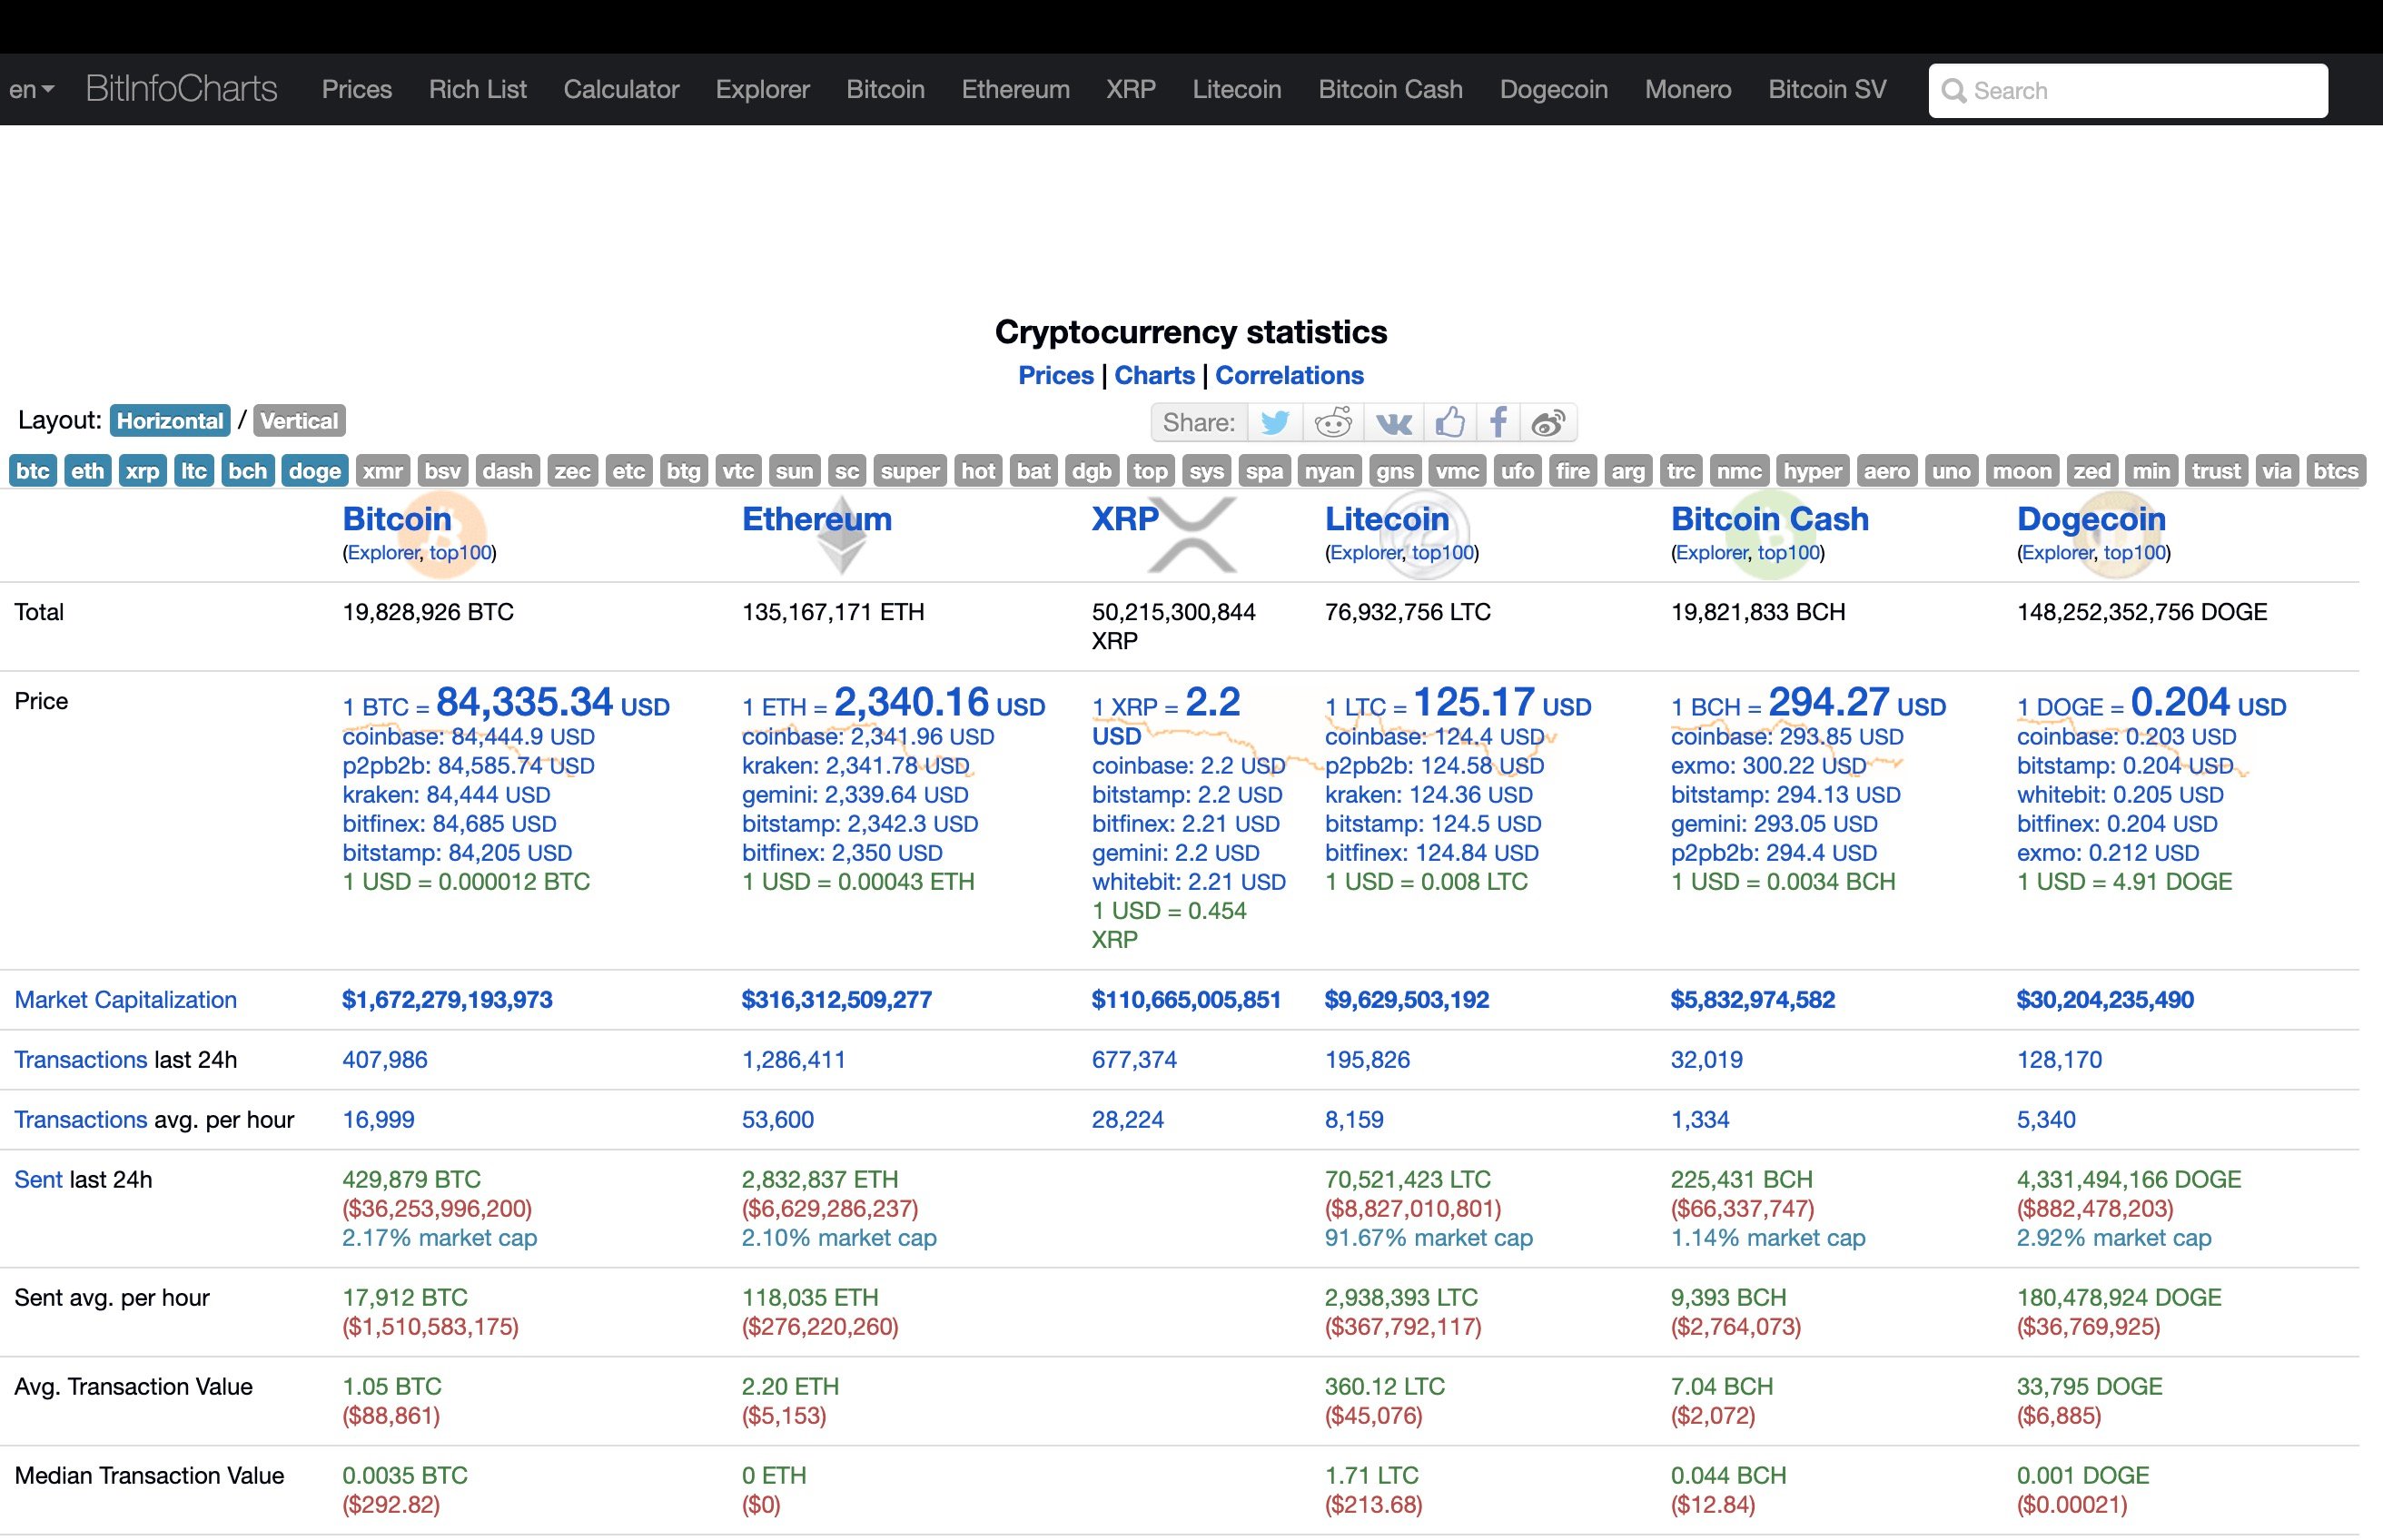Image resolution: width=2383 pixels, height=1540 pixels.
Task: Open Dogecoin's Explorer link
Action: point(2058,553)
